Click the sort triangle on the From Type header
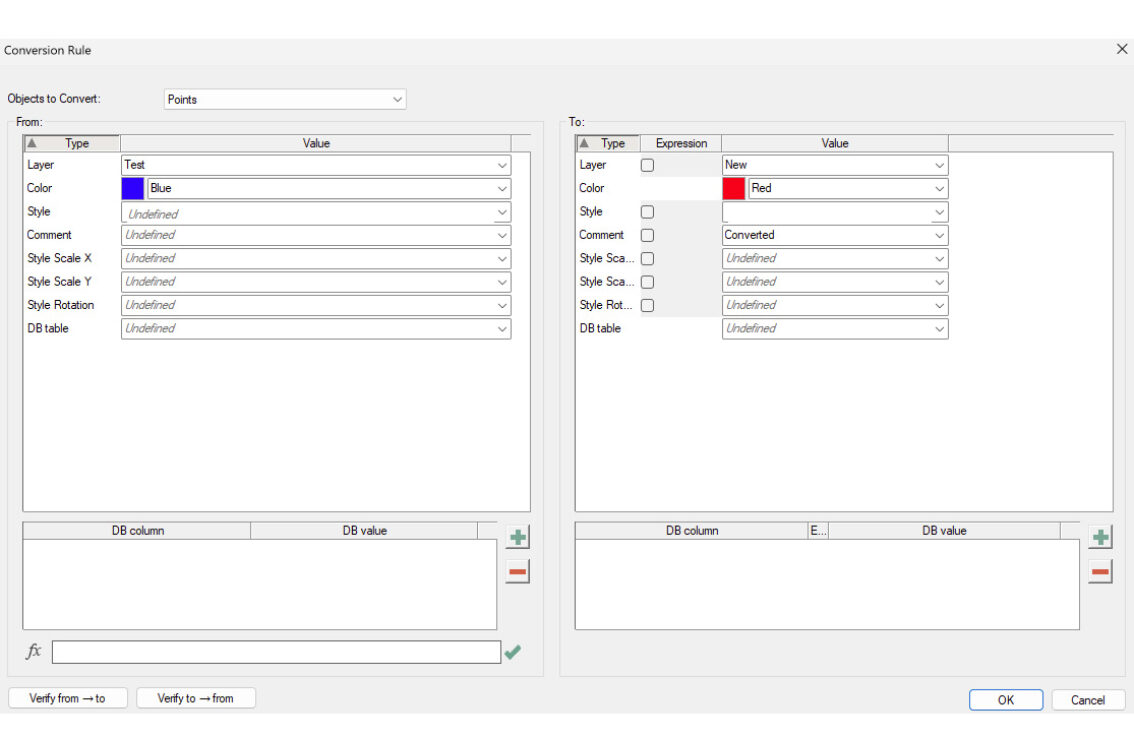Viewport: 1134px width, 737px height. (x=32, y=143)
